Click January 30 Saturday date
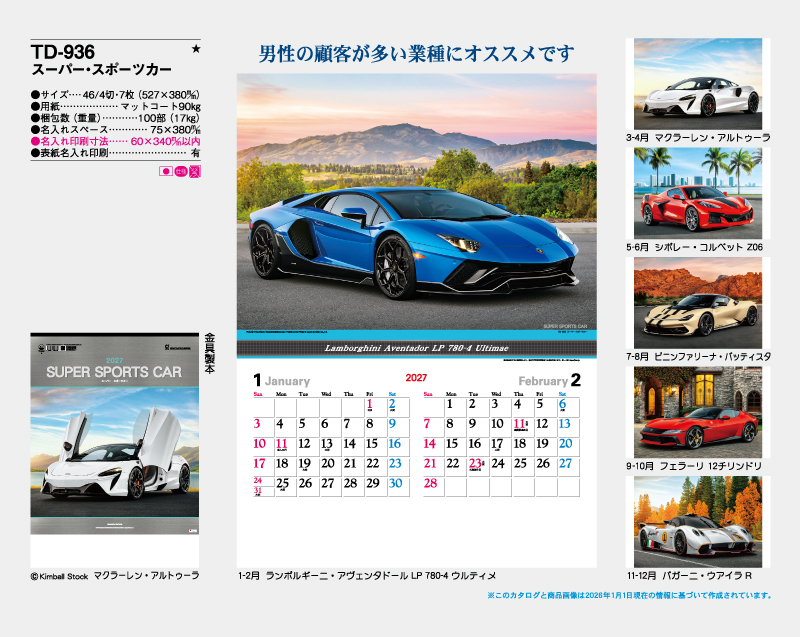800x637 pixels. [396, 483]
